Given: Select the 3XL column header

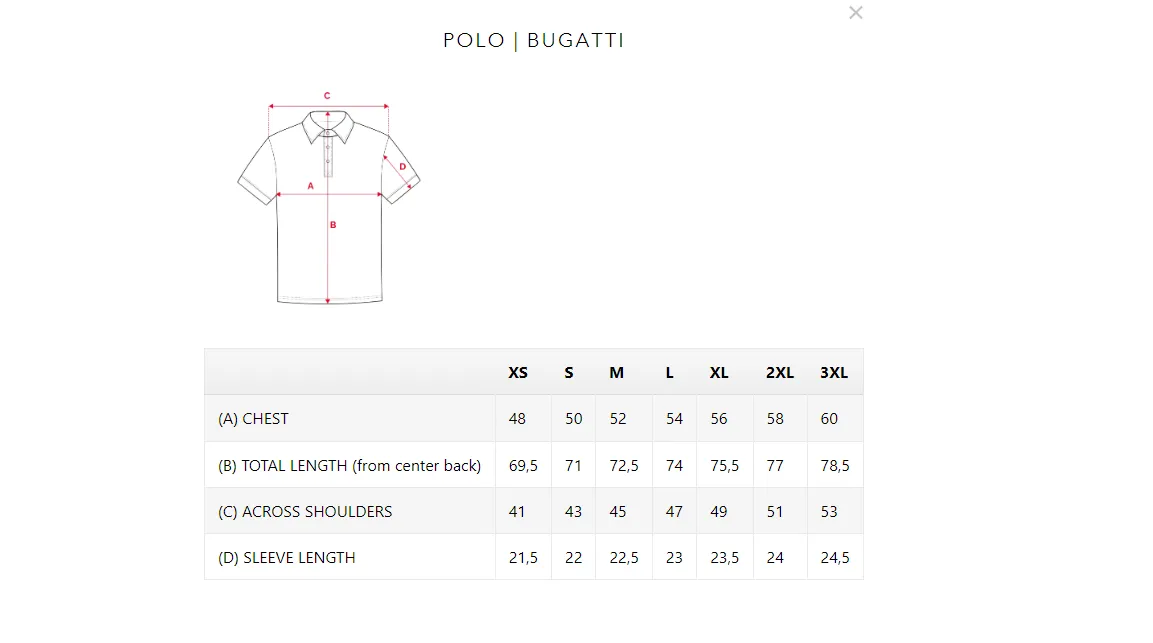Looking at the screenshot, I should [x=834, y=373].
